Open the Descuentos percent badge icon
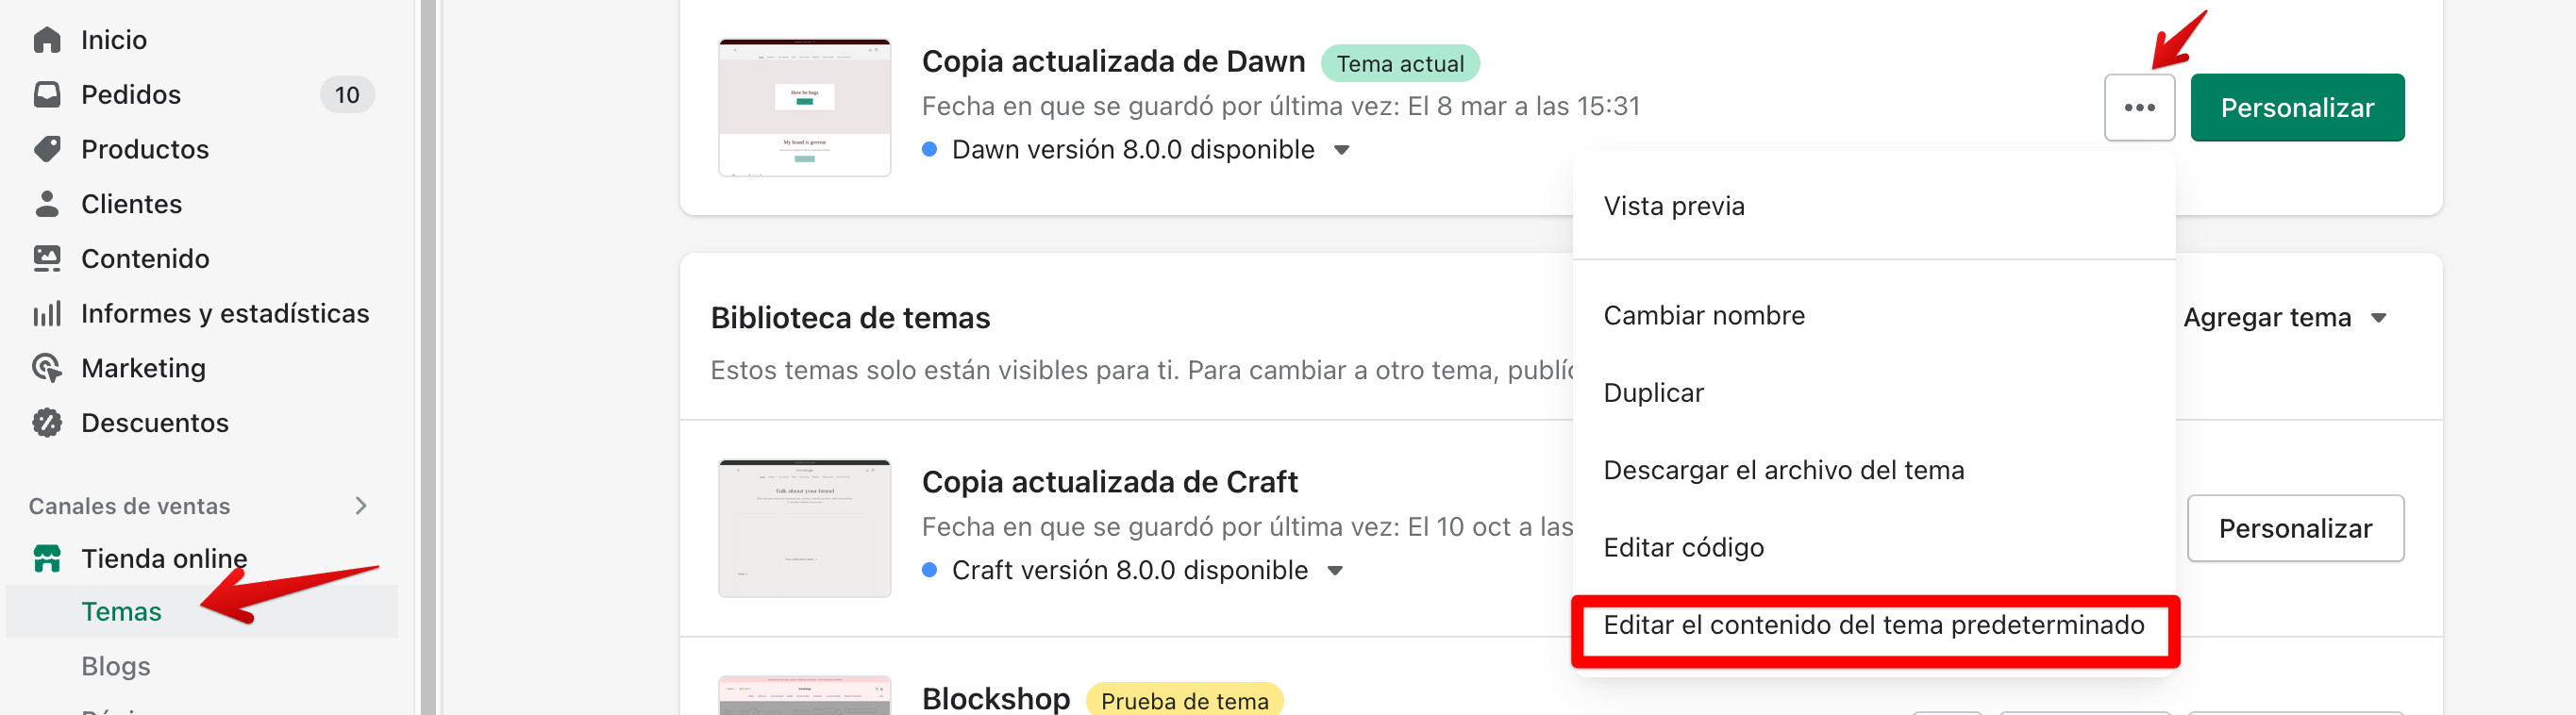2576x715 pixels. click(x=47, y=423)
